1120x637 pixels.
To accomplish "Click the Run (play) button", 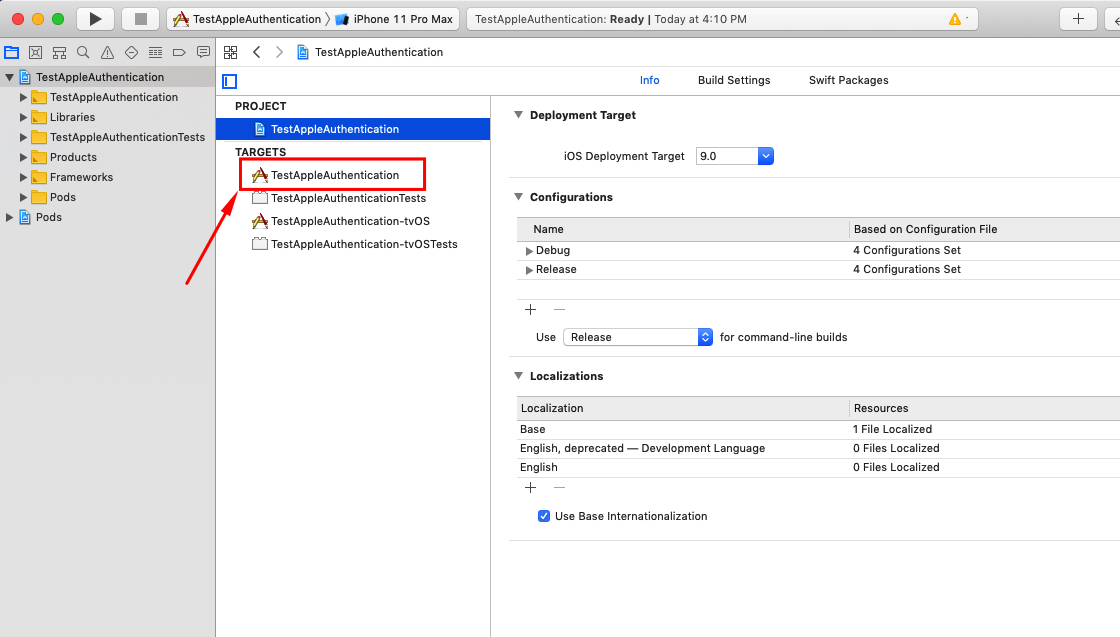I will [95, 19].
